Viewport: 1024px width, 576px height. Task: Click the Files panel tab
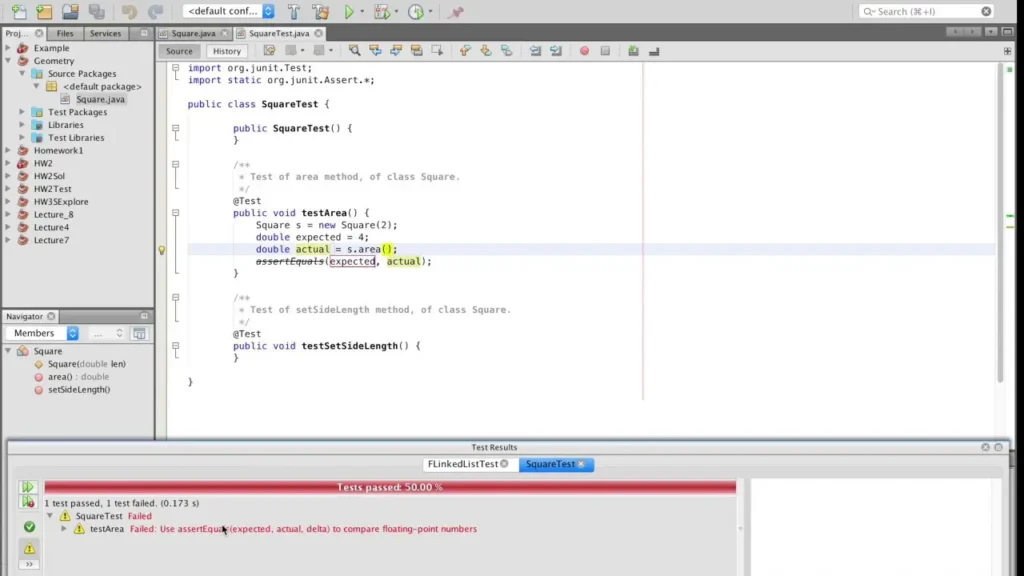coord(65,33)
